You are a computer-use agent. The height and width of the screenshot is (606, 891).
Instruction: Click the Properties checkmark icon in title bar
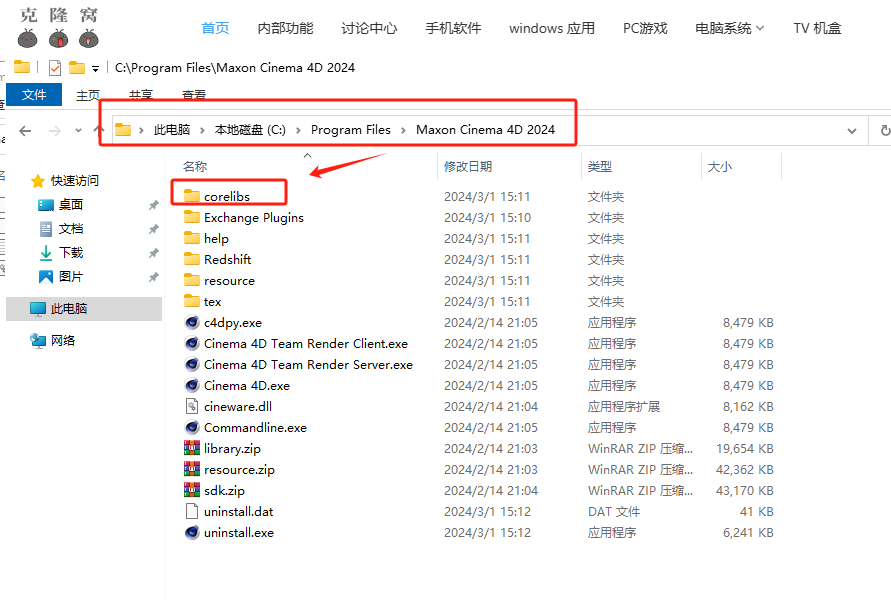tap(55, 68)
